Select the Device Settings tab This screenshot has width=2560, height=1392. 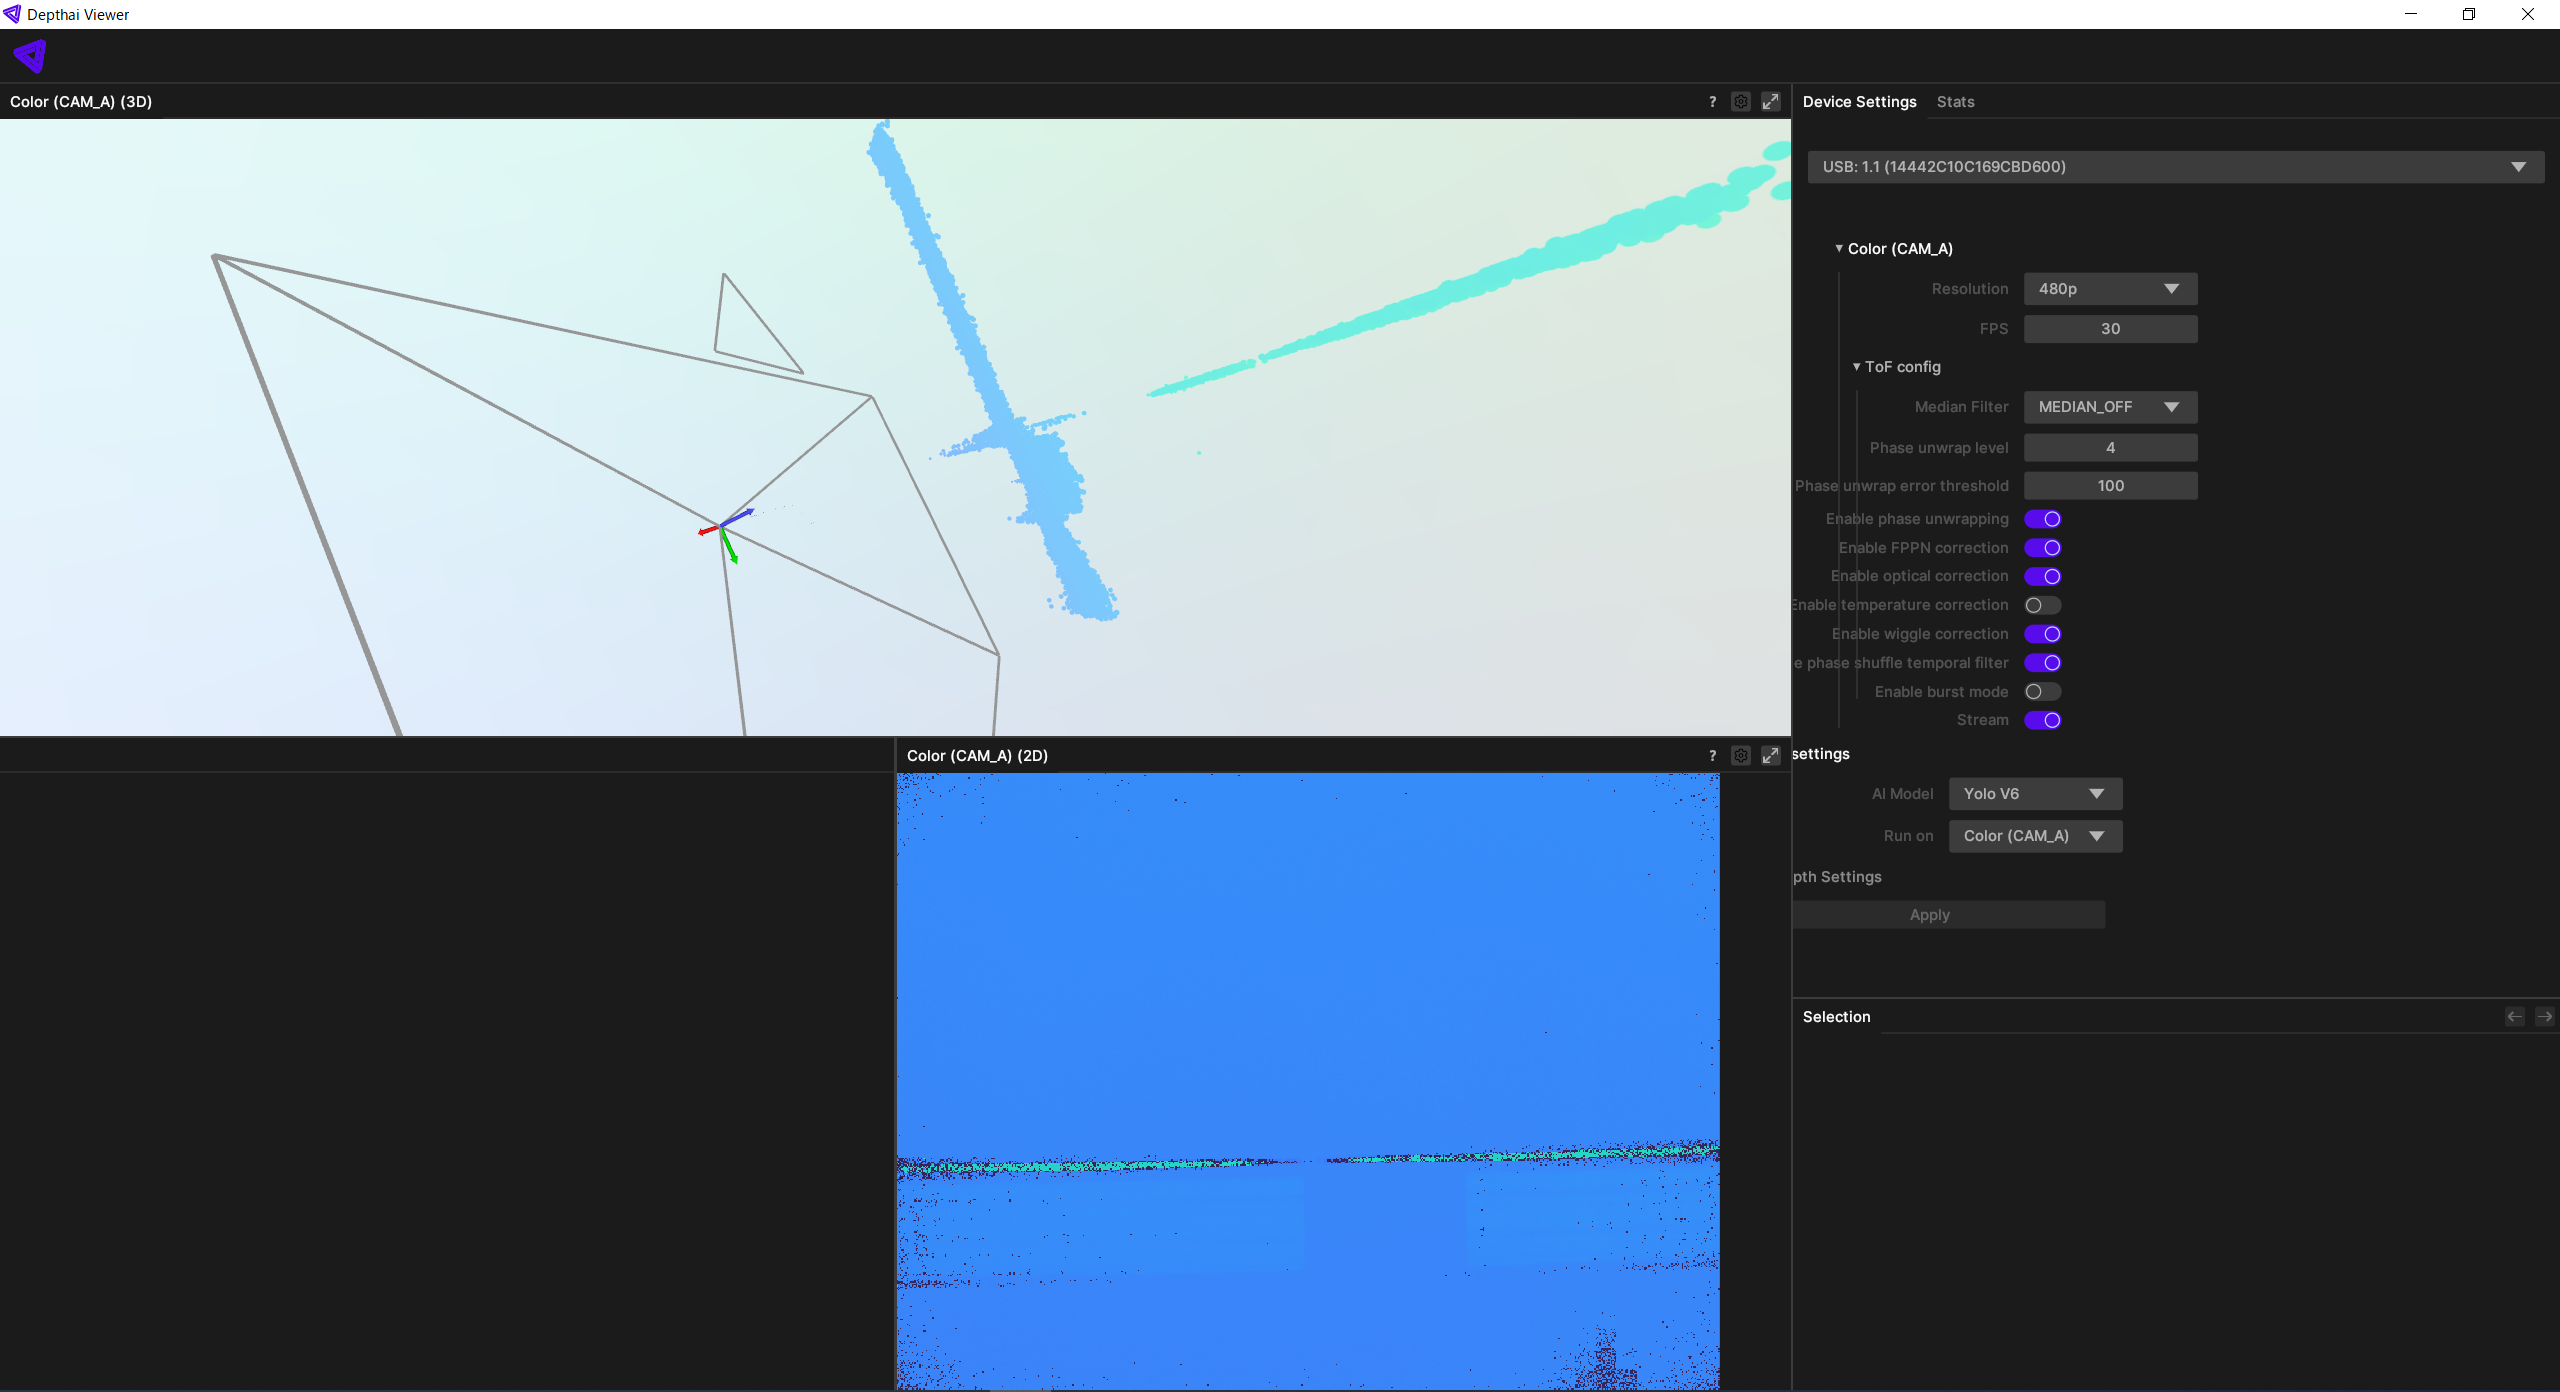coord(1859,102)
